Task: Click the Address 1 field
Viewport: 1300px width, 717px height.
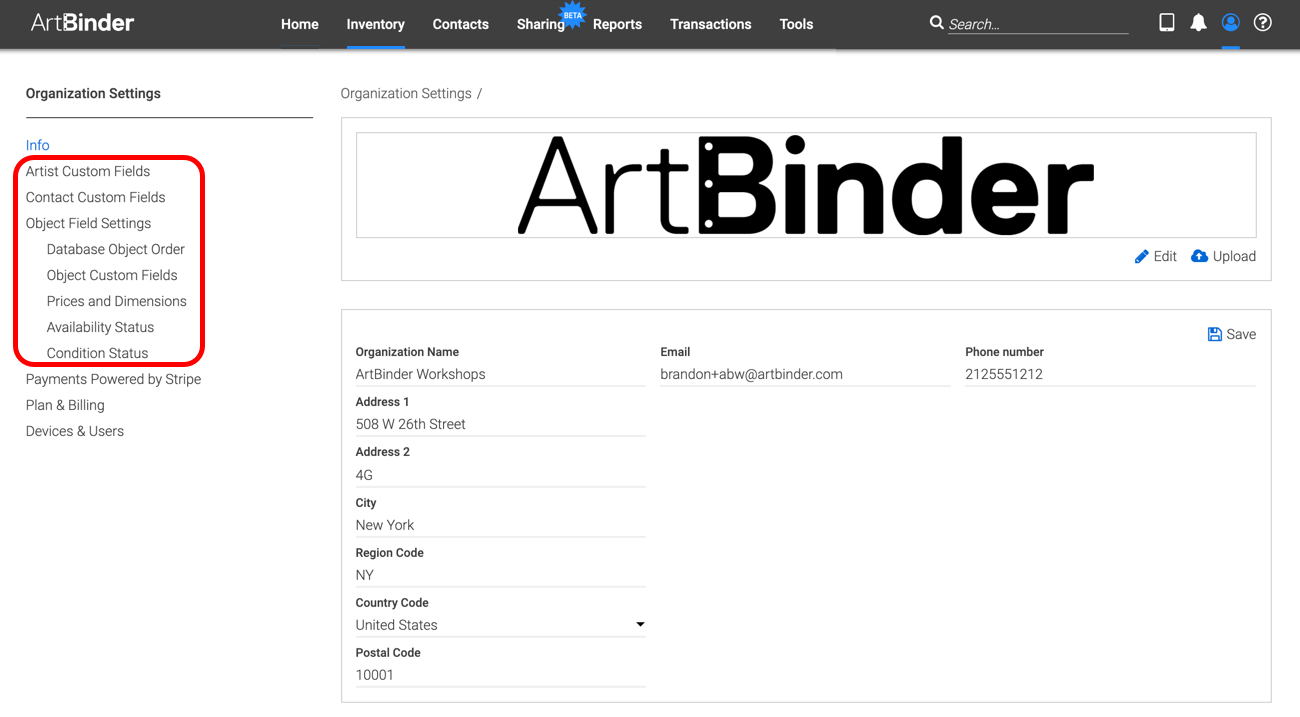Action: coord(501,424)
